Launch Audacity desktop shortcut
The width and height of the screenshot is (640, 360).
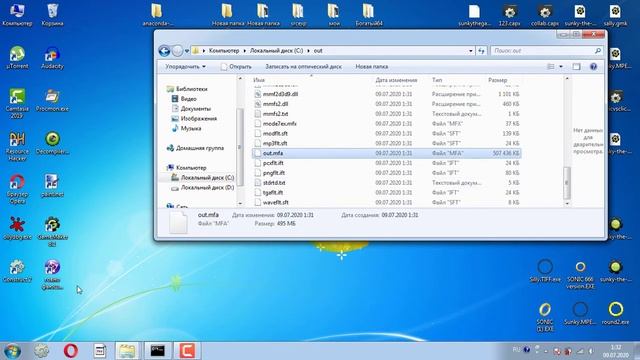[52, 57]
